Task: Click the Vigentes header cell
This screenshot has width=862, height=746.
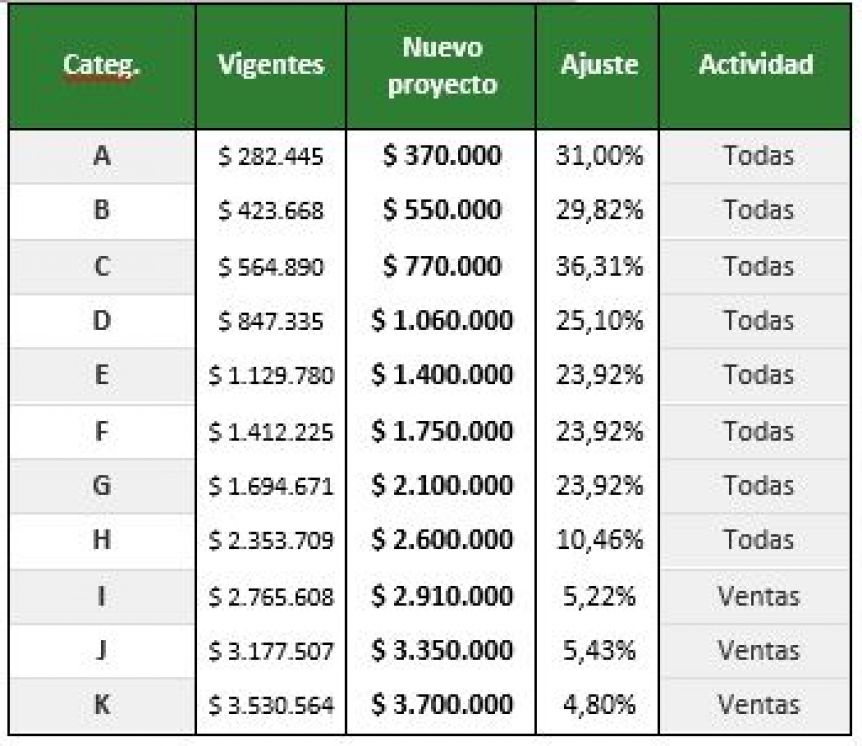Action: [271, 67]
